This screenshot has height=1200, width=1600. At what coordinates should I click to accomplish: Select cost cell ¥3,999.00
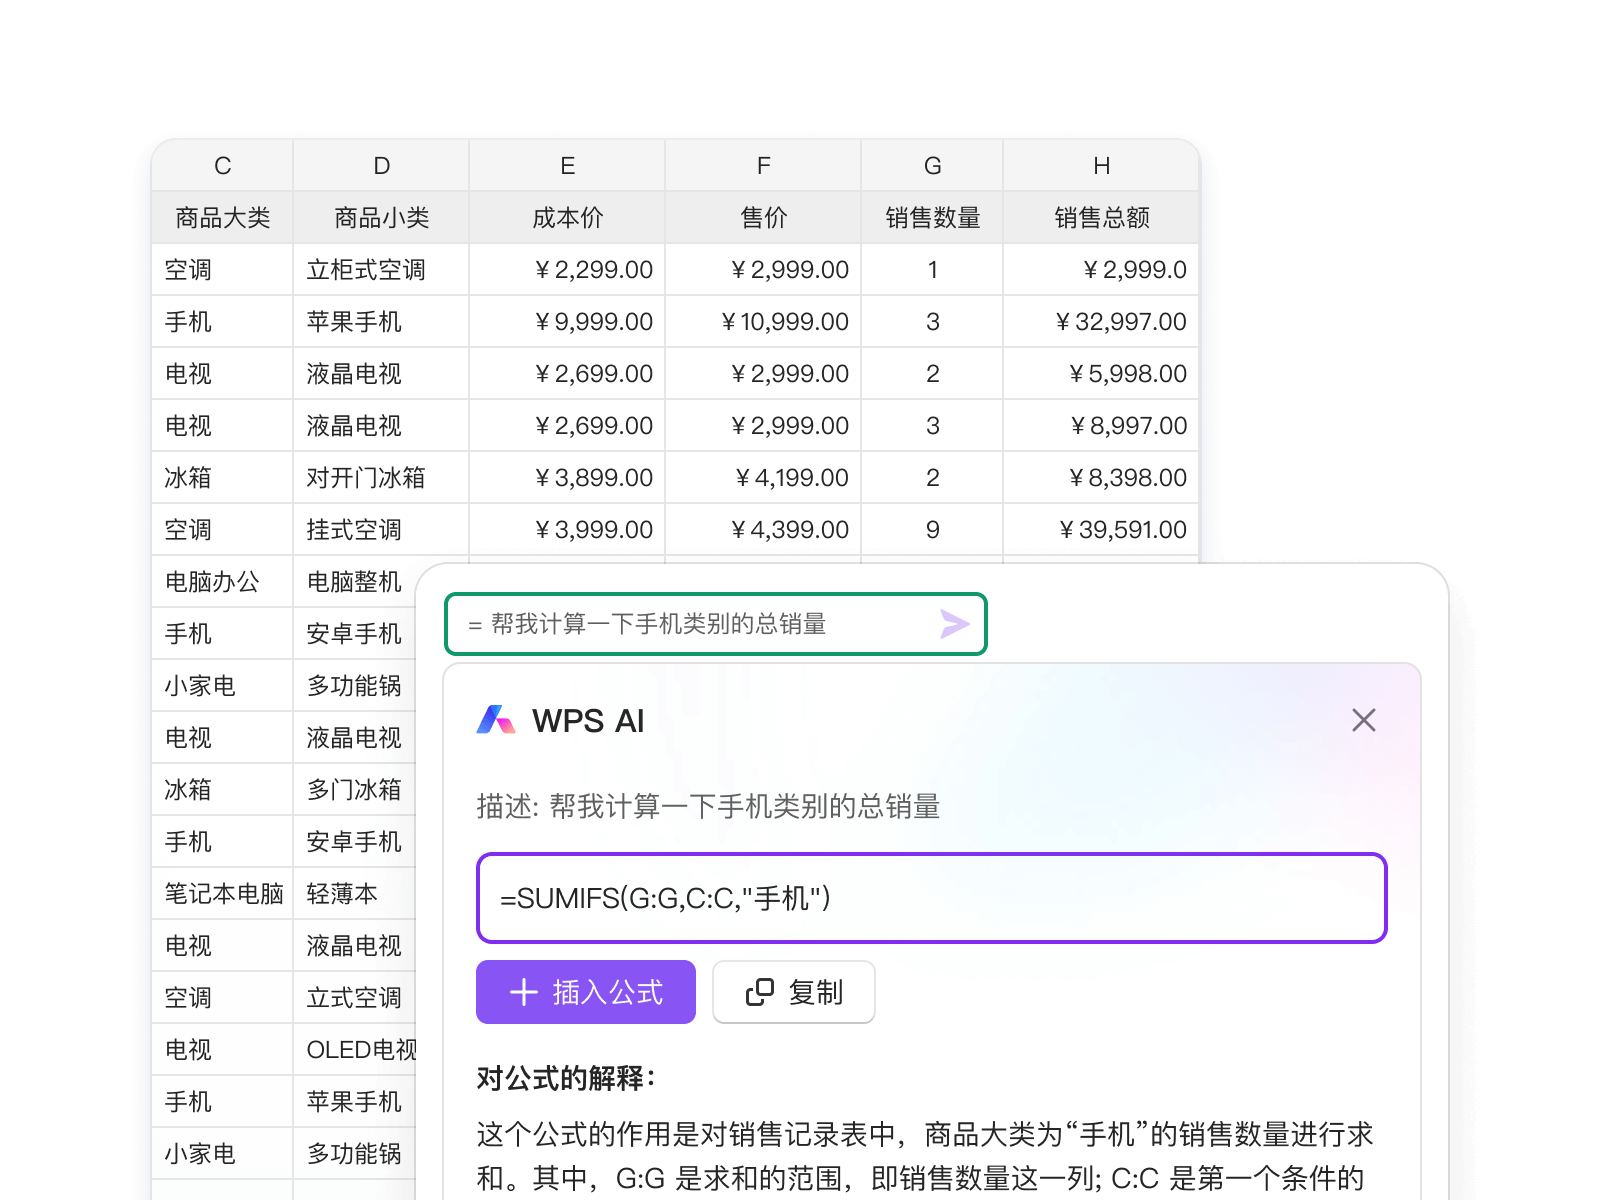click(567, 529)
